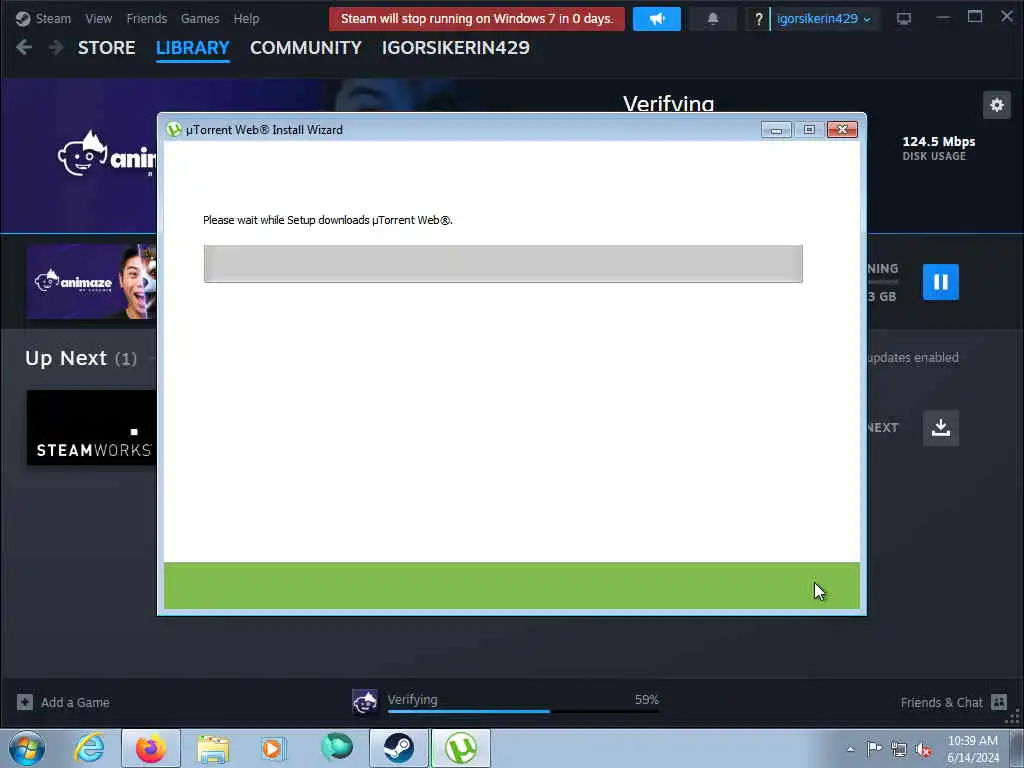This screenshot has width=1024, height=768.
Task: Open Windows Explorer folder in taskbar
Action: click(213, 748)
